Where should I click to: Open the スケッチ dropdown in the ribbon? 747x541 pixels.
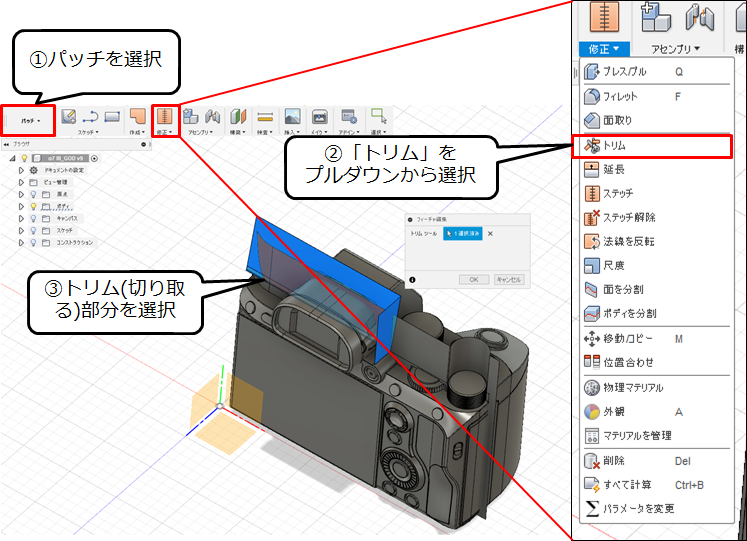(x=88, y=132)
